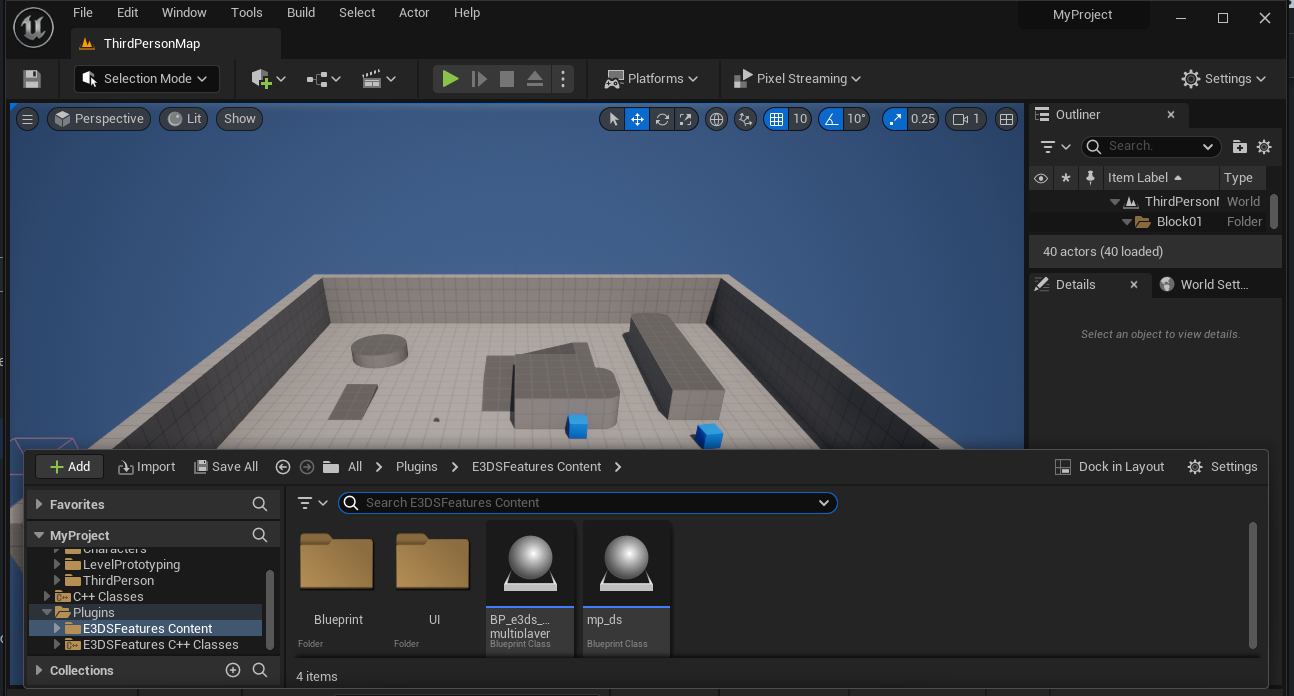The height and width of the screenshot is (696, 1294).
Task: Toggle rotation angle snapping
Action: click(832, 119)
